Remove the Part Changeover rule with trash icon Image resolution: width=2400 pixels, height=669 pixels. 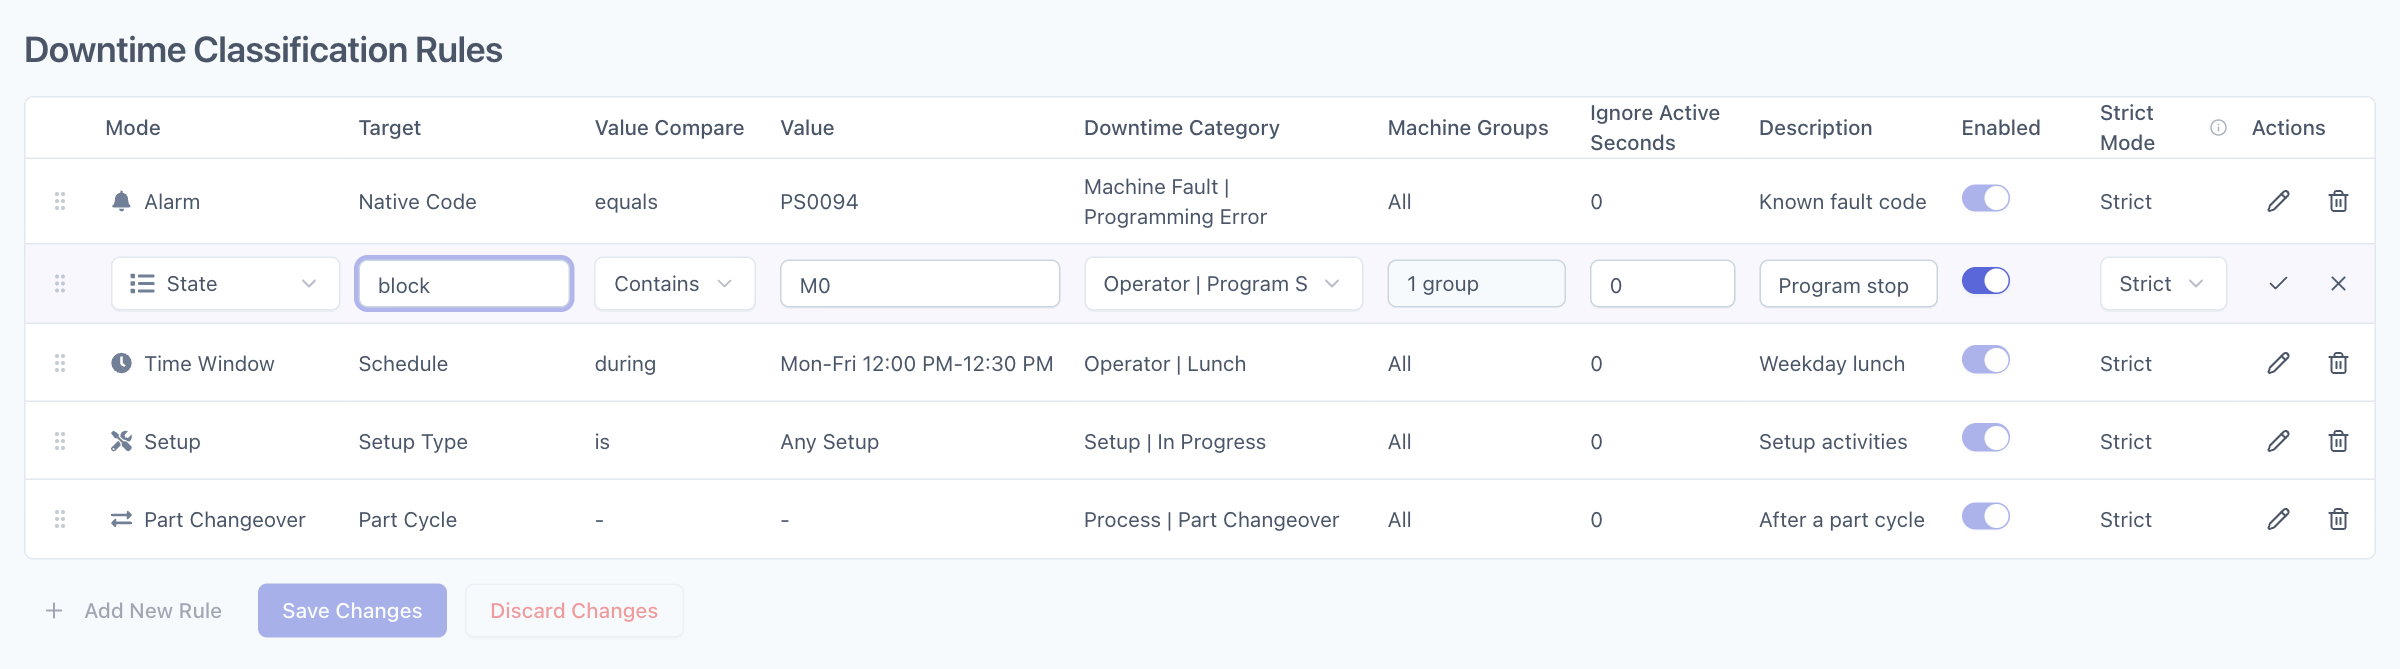click(x=2338, y=519)
